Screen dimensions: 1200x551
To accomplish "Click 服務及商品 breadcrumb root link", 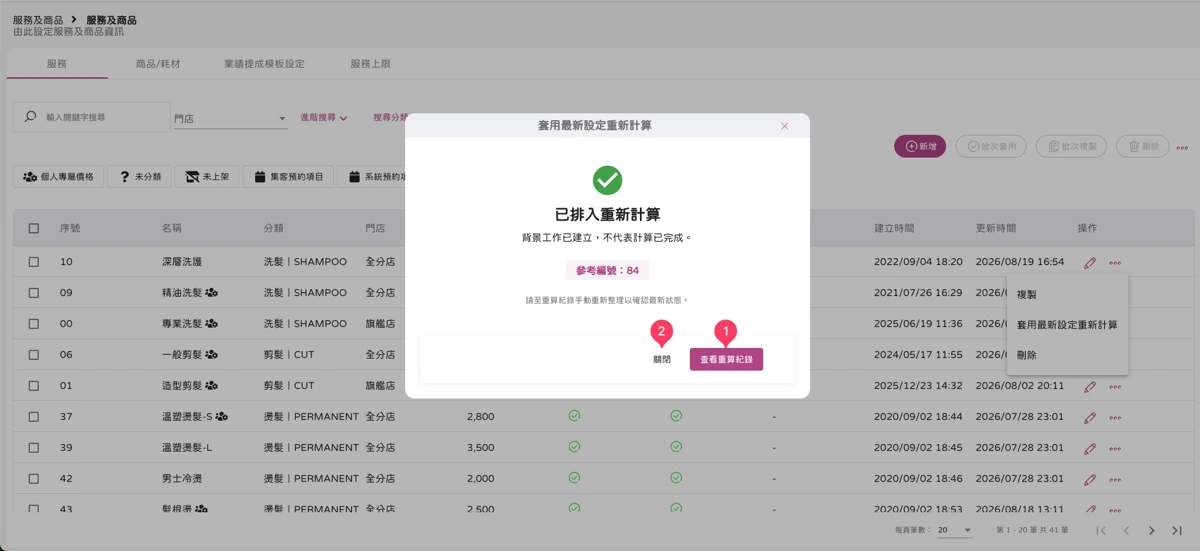I will [38, 20].
